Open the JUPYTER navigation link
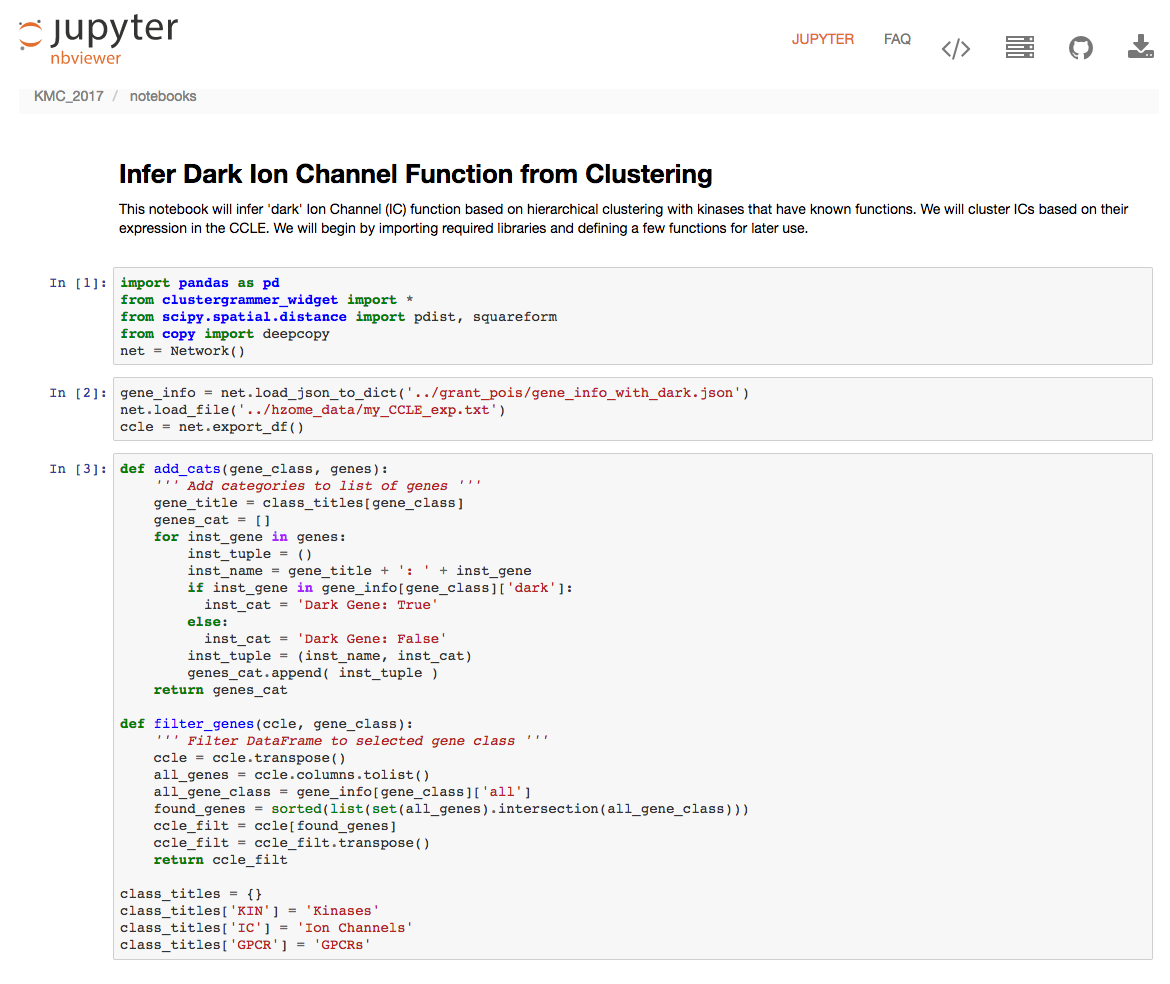 822,40
